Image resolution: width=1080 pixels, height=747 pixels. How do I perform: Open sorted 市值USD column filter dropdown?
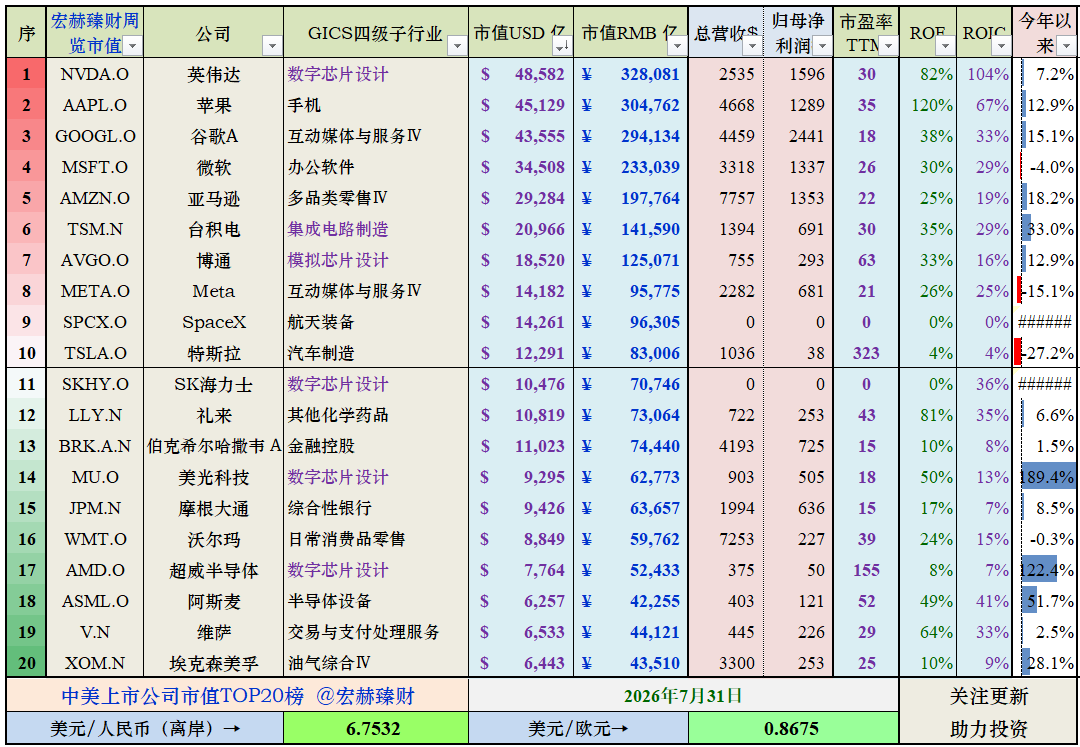pos(563,46)
